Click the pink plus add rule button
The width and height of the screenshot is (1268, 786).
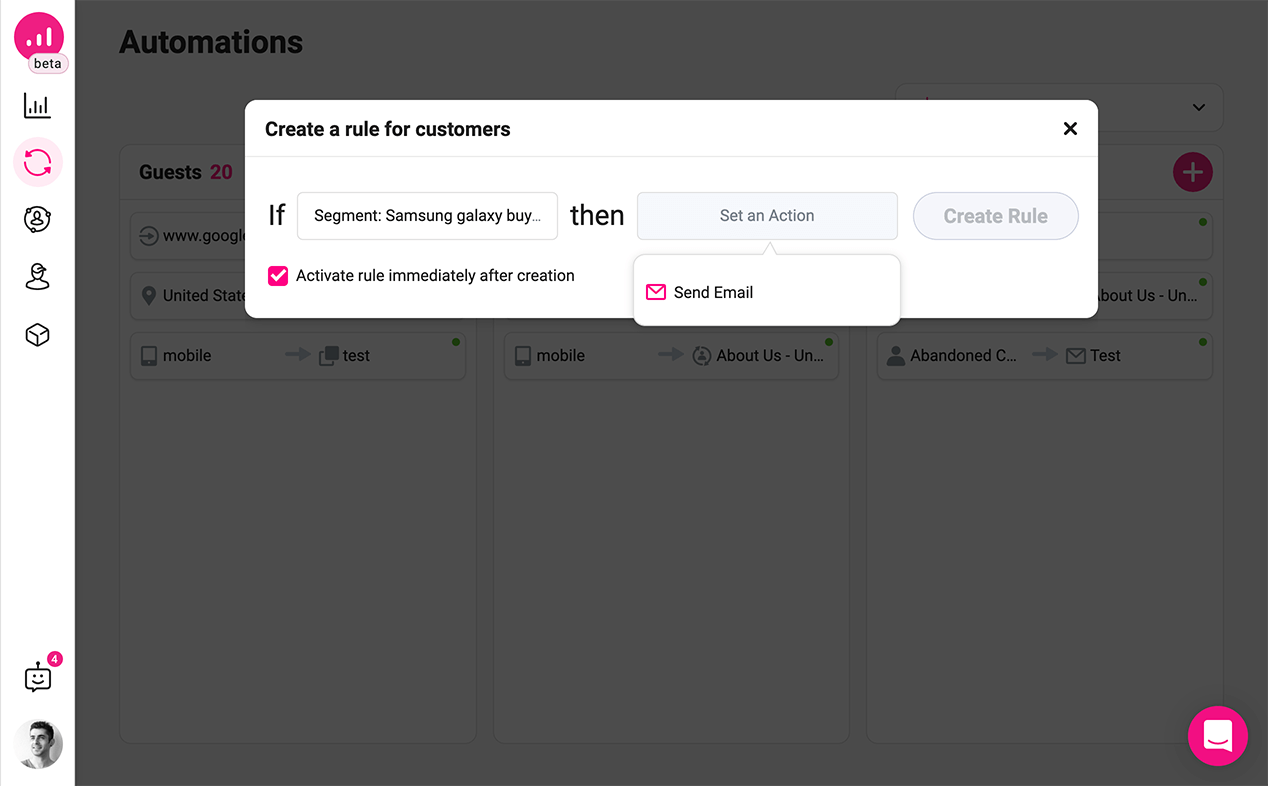tap(1193, 172)
